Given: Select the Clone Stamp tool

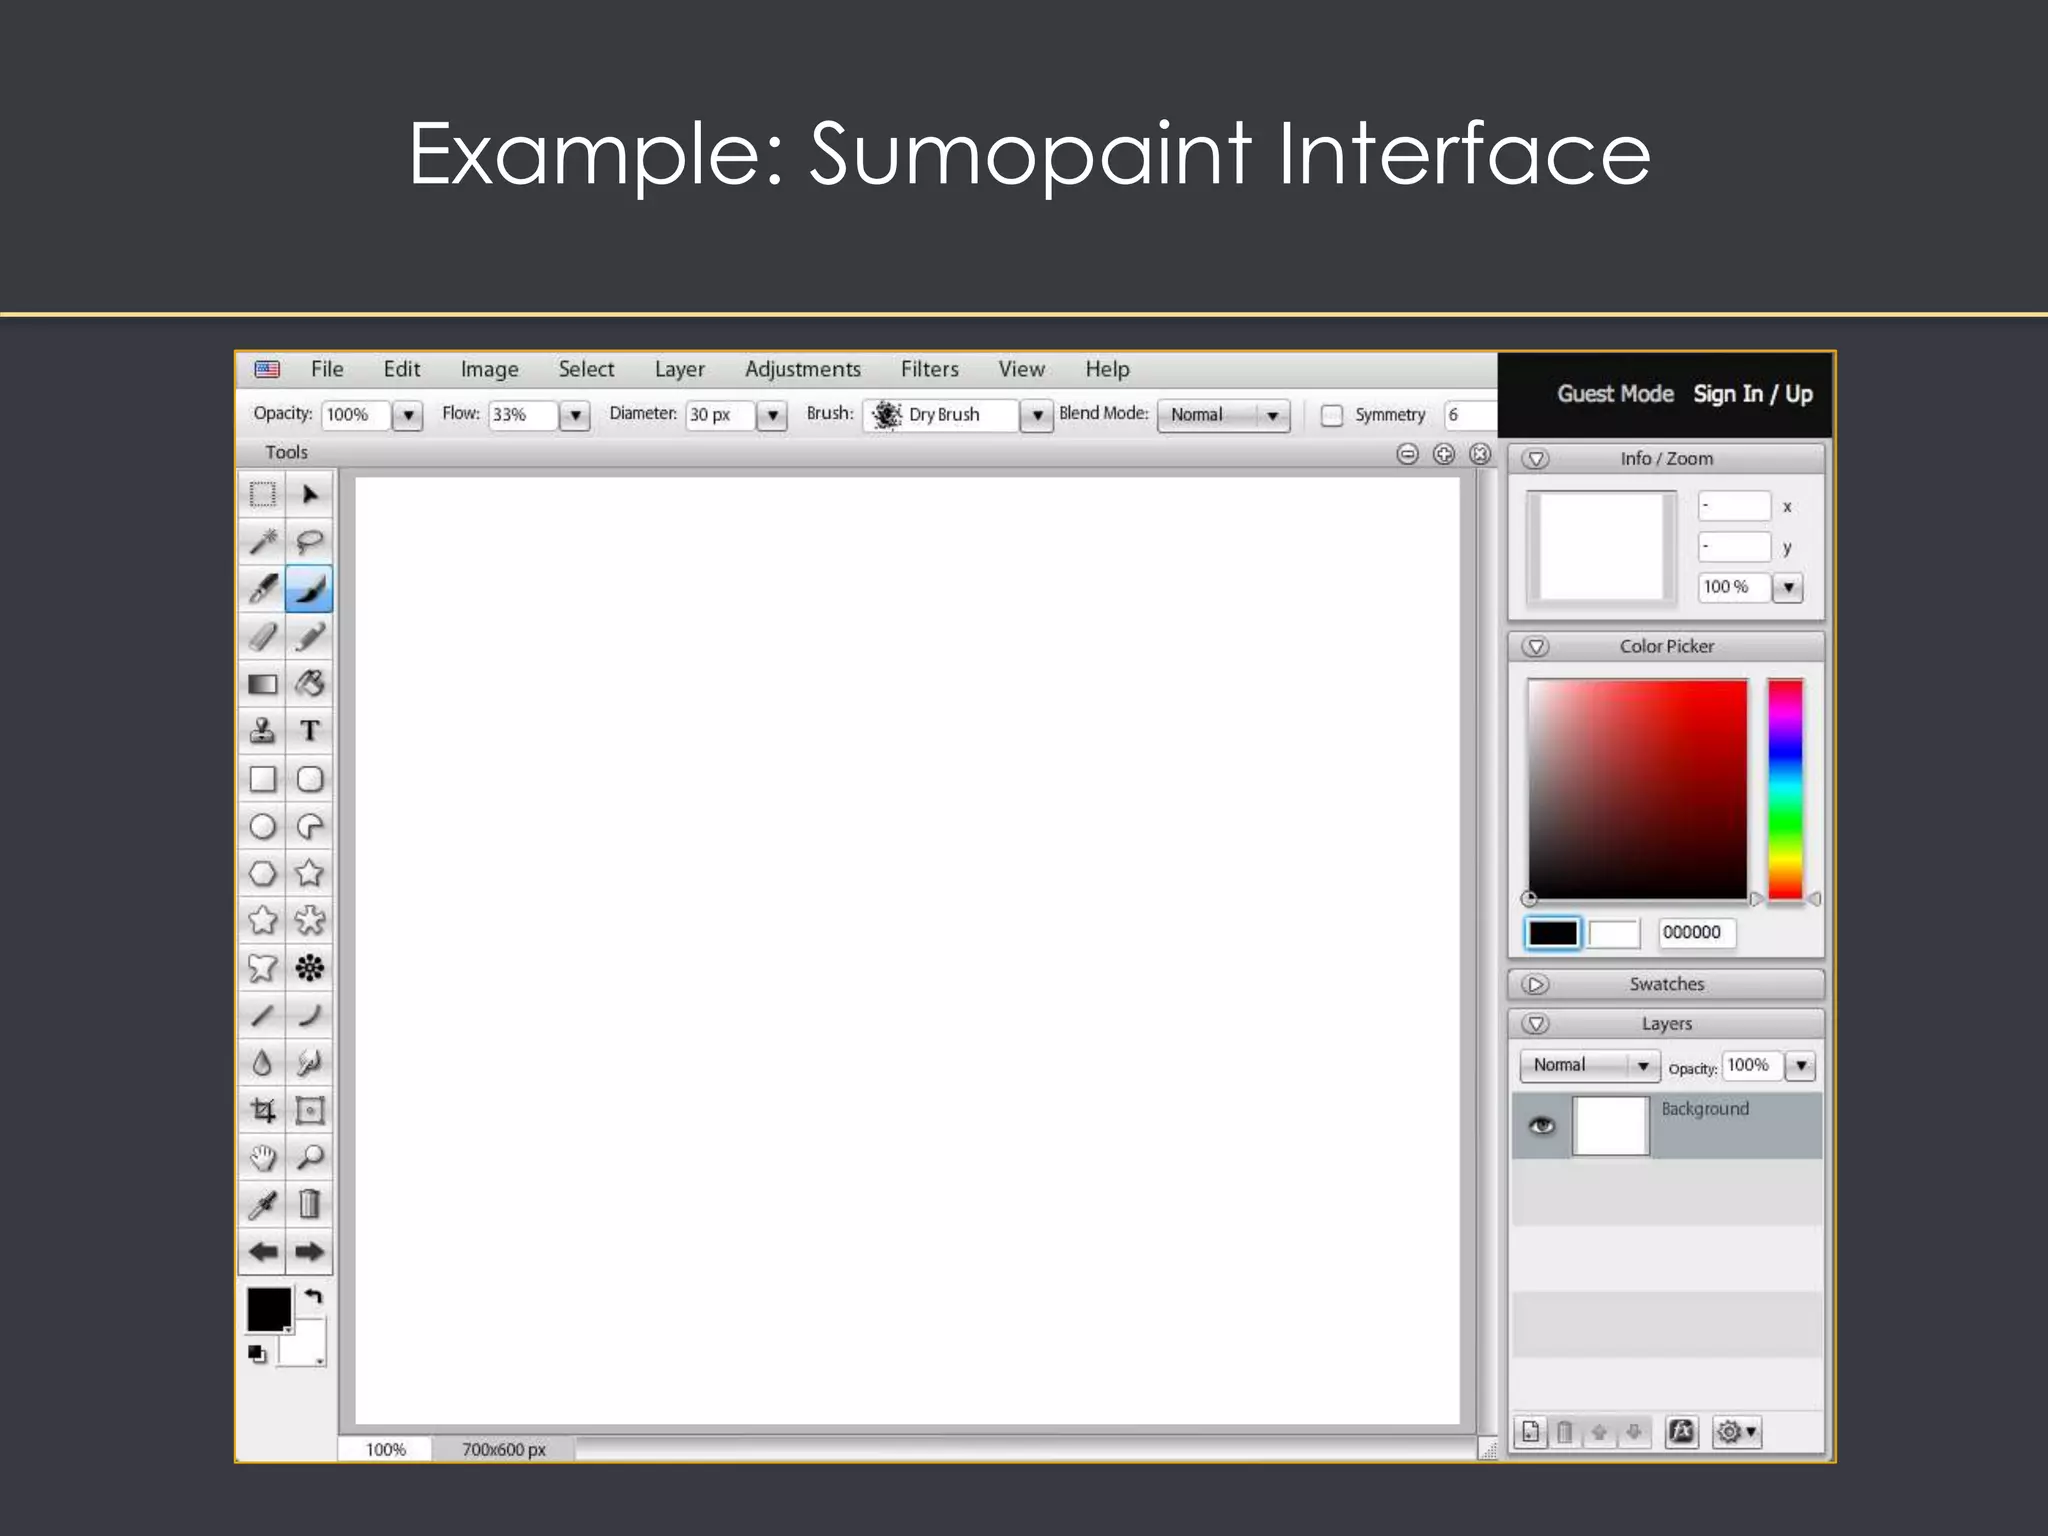Looking at the screenshot, I should (x=262, y=731).
